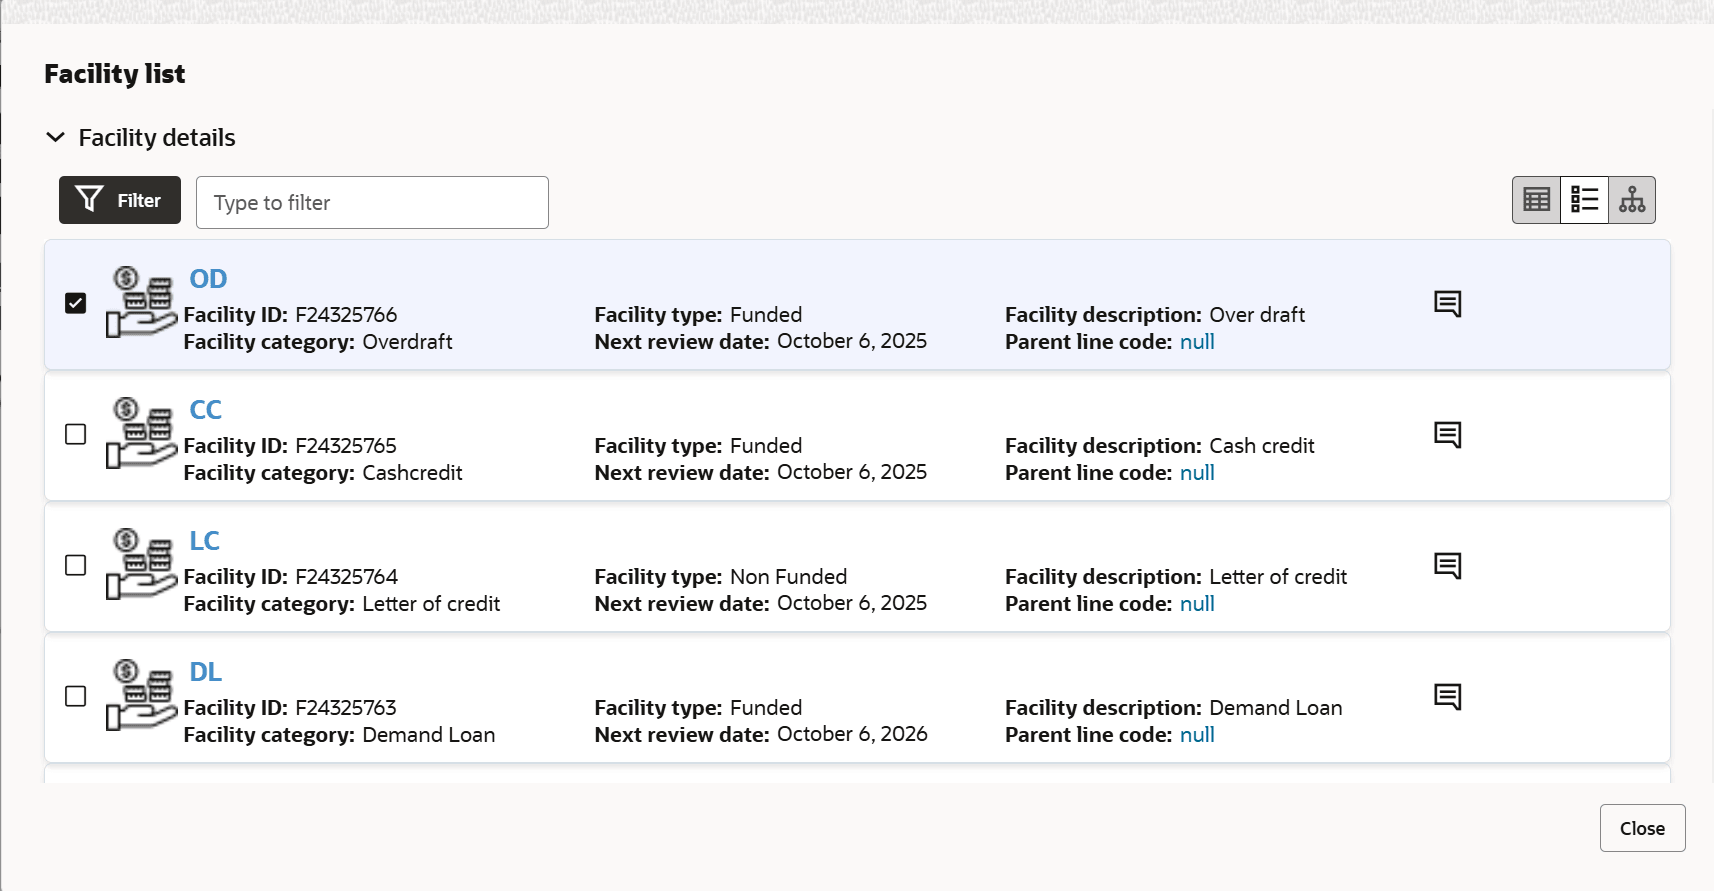Open the OD facility link
The height and width of the screenshot is (891, 1714).
click(x=208, y=279)
